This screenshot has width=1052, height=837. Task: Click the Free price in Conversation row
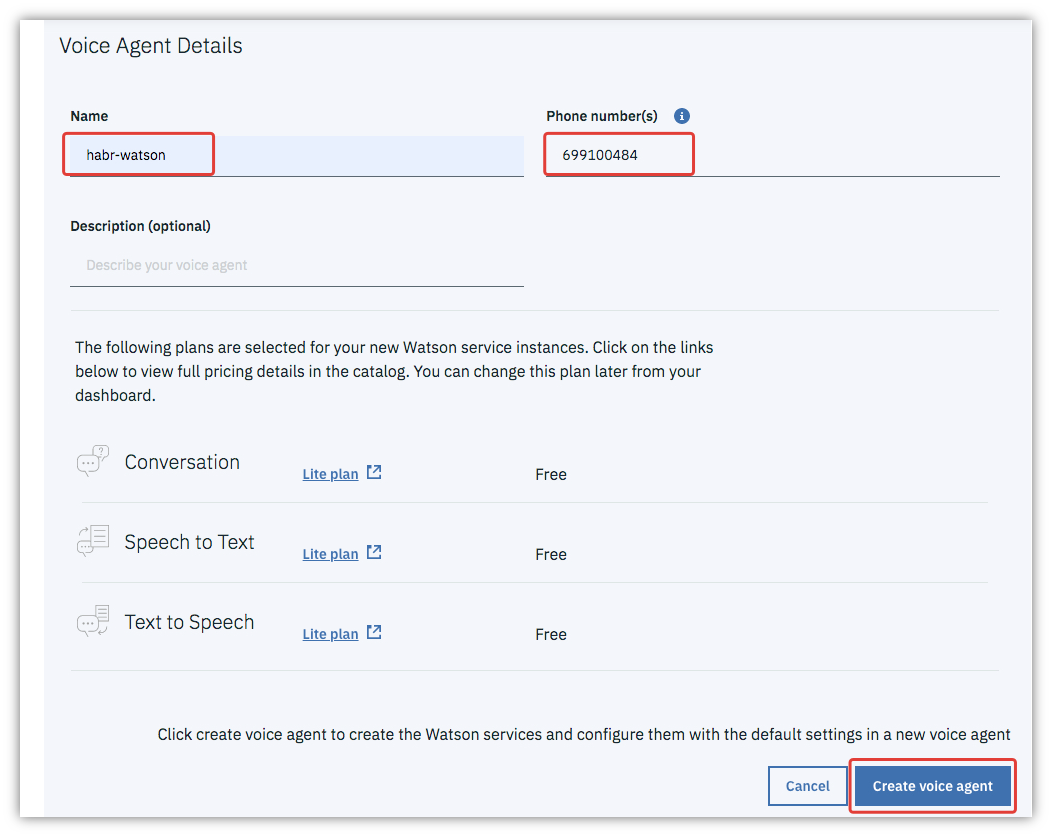[x=551, y=474]
